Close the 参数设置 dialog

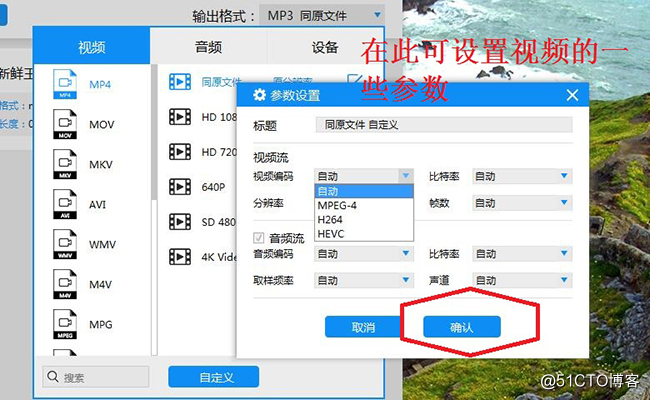(x=572, y=95)
